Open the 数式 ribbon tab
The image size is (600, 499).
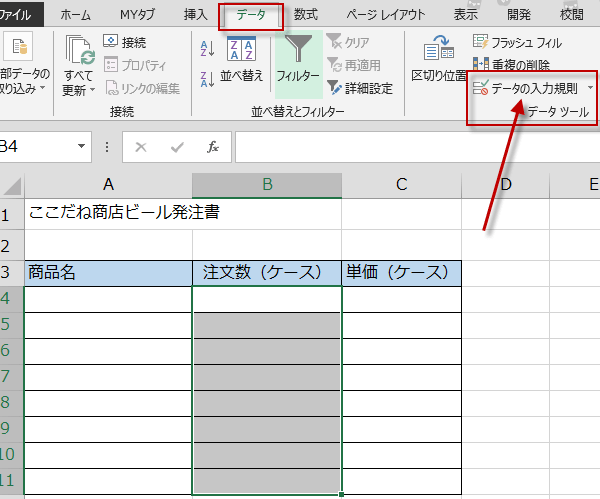click(306, 15)
